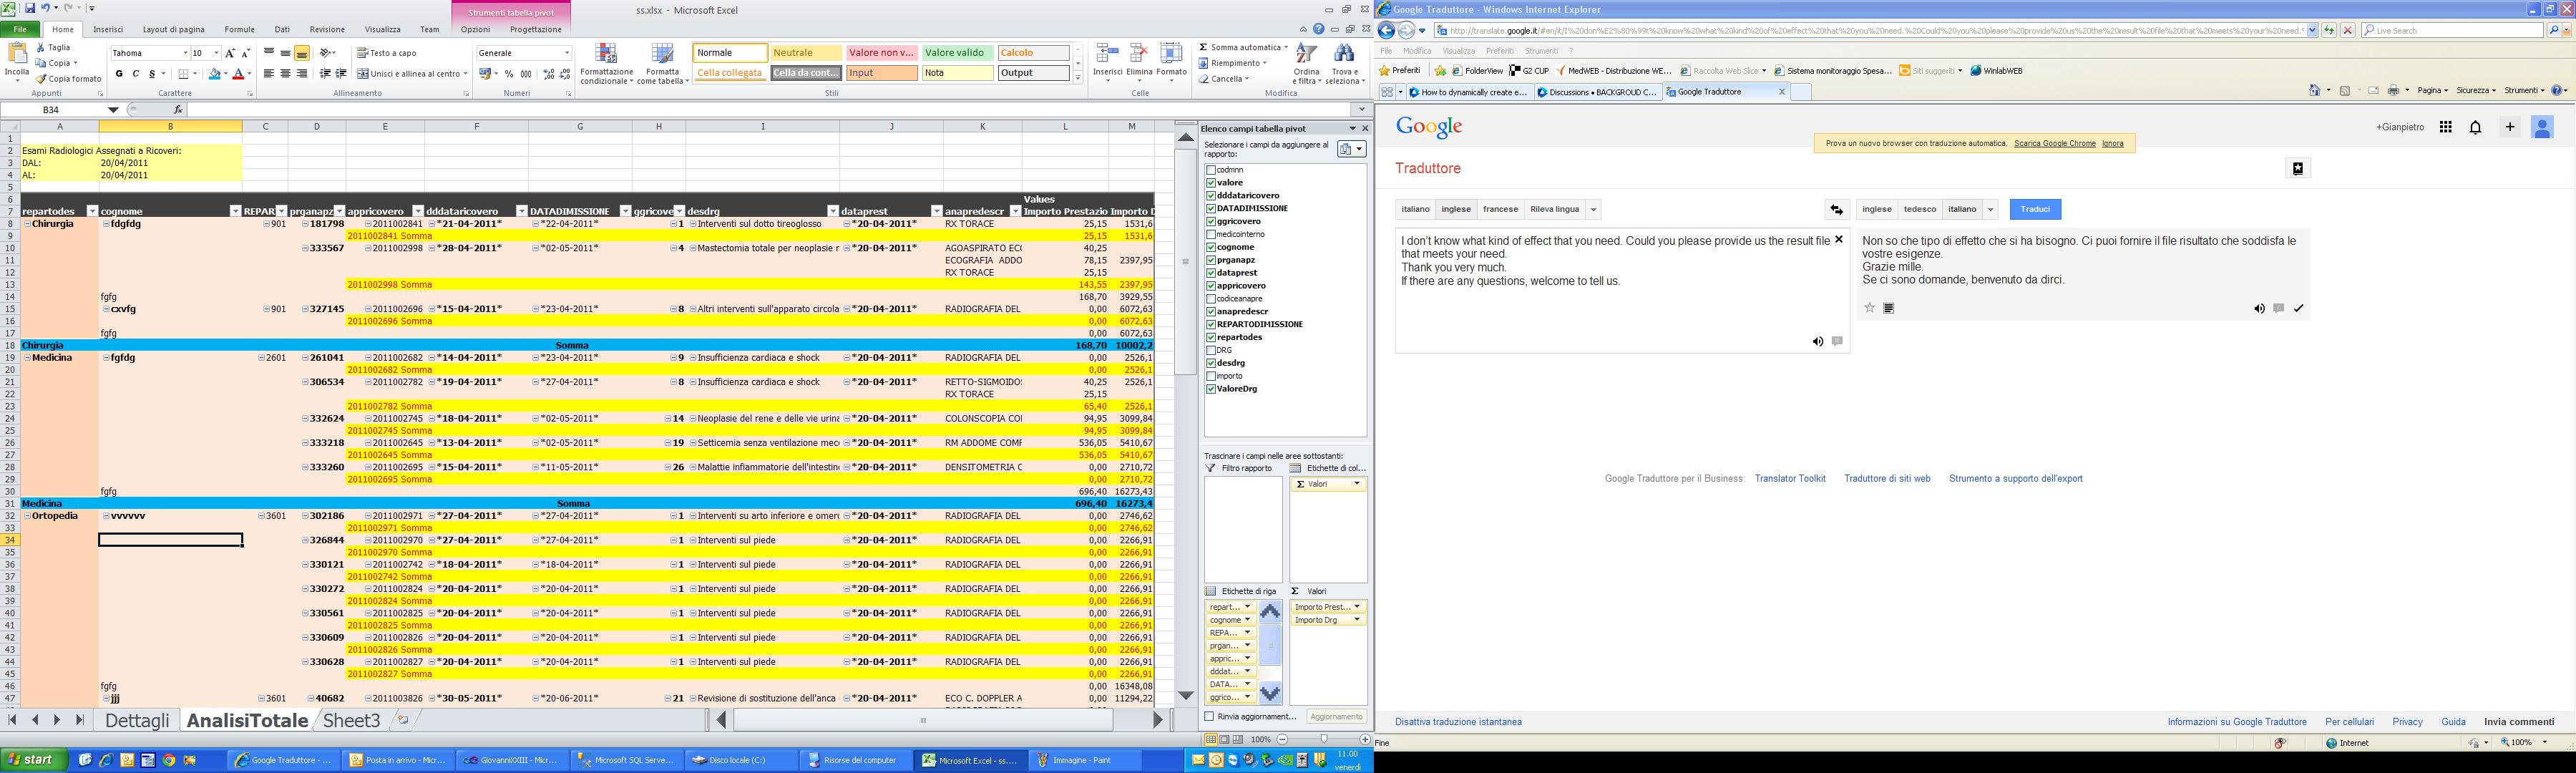Collapse the Chirurgia pivot row group

pyautogui.click(x=27, y=224)
